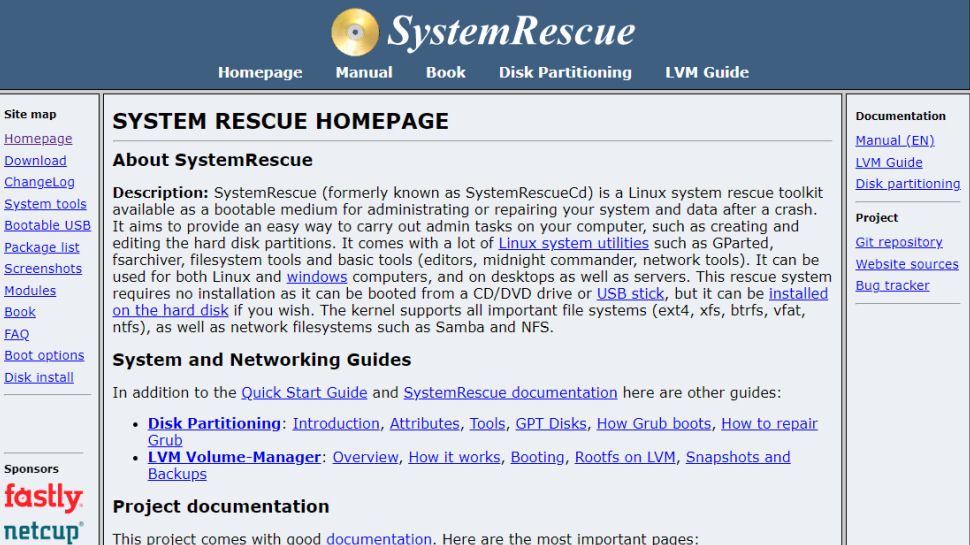Open the netcup sponsor logo

(x=43, y=532)
